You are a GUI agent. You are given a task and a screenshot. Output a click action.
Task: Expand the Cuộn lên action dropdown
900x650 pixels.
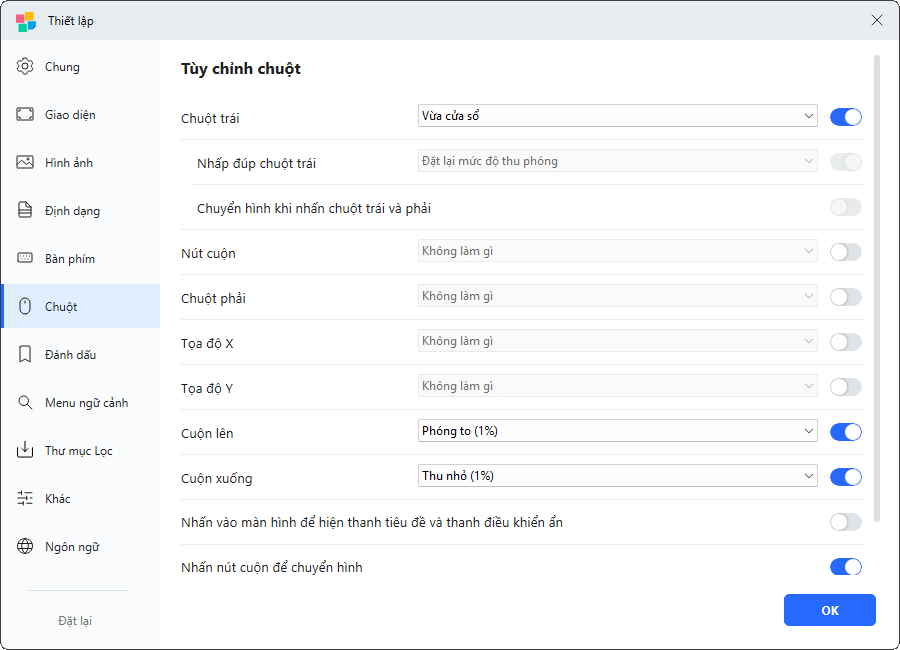coord(617,431)
